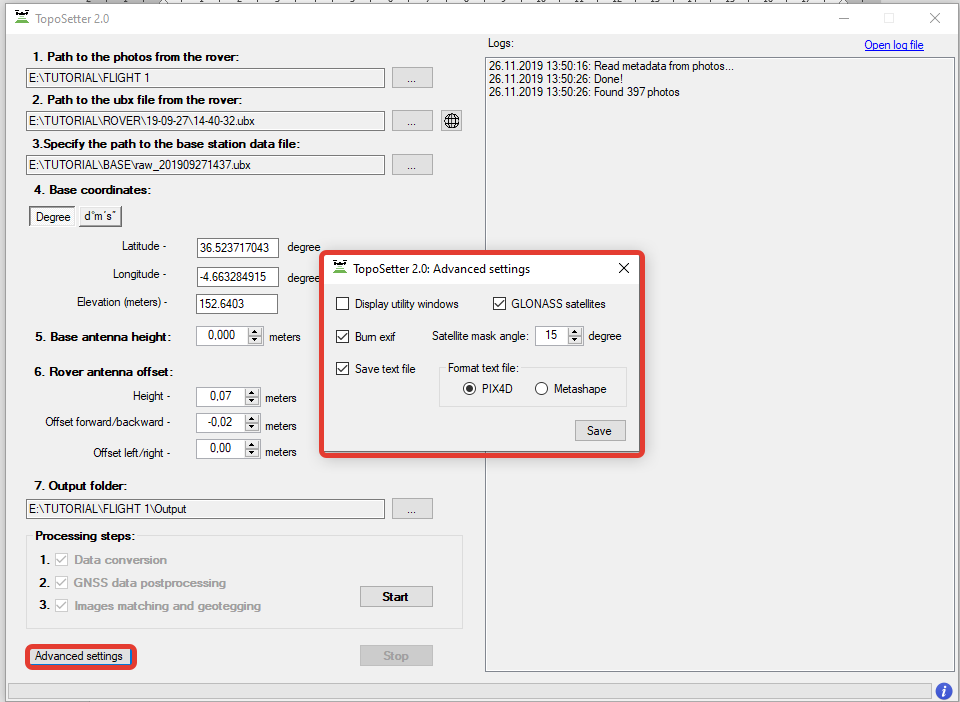Decrease rover antenna height offset
Image resolution: width=960 pixels, height=702 pixels.
(252, 402)
